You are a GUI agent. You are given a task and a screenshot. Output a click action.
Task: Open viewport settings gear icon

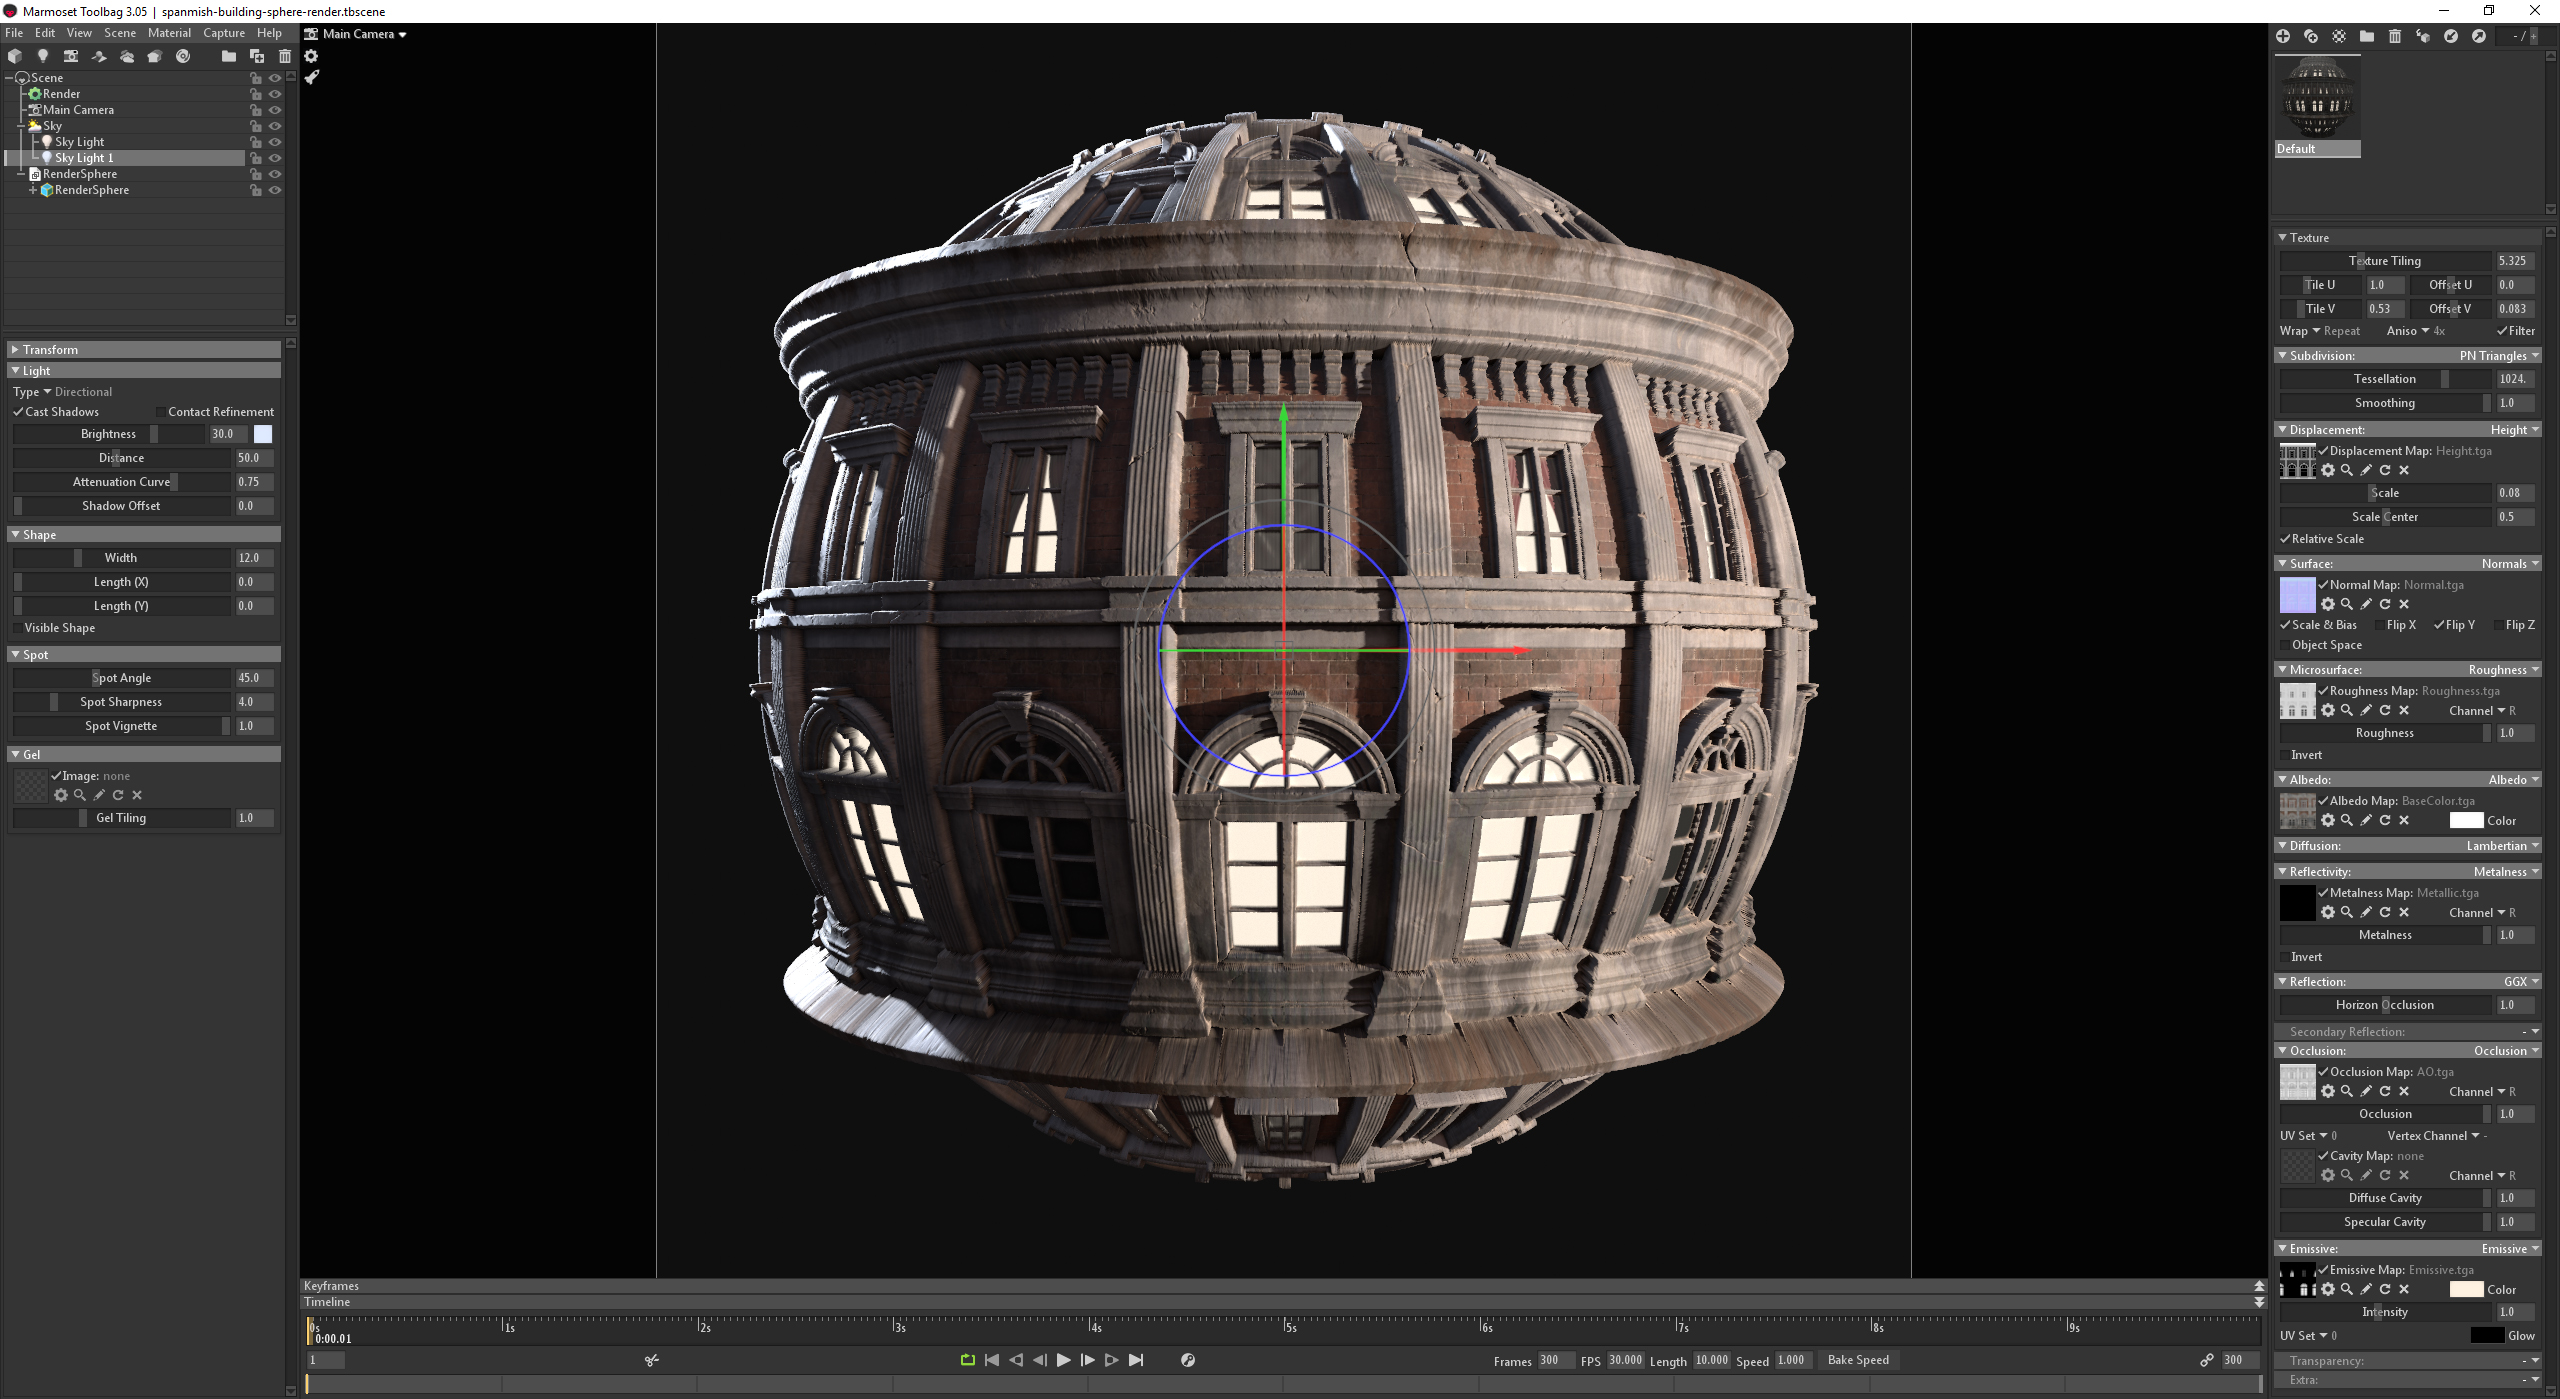(311, 56)
